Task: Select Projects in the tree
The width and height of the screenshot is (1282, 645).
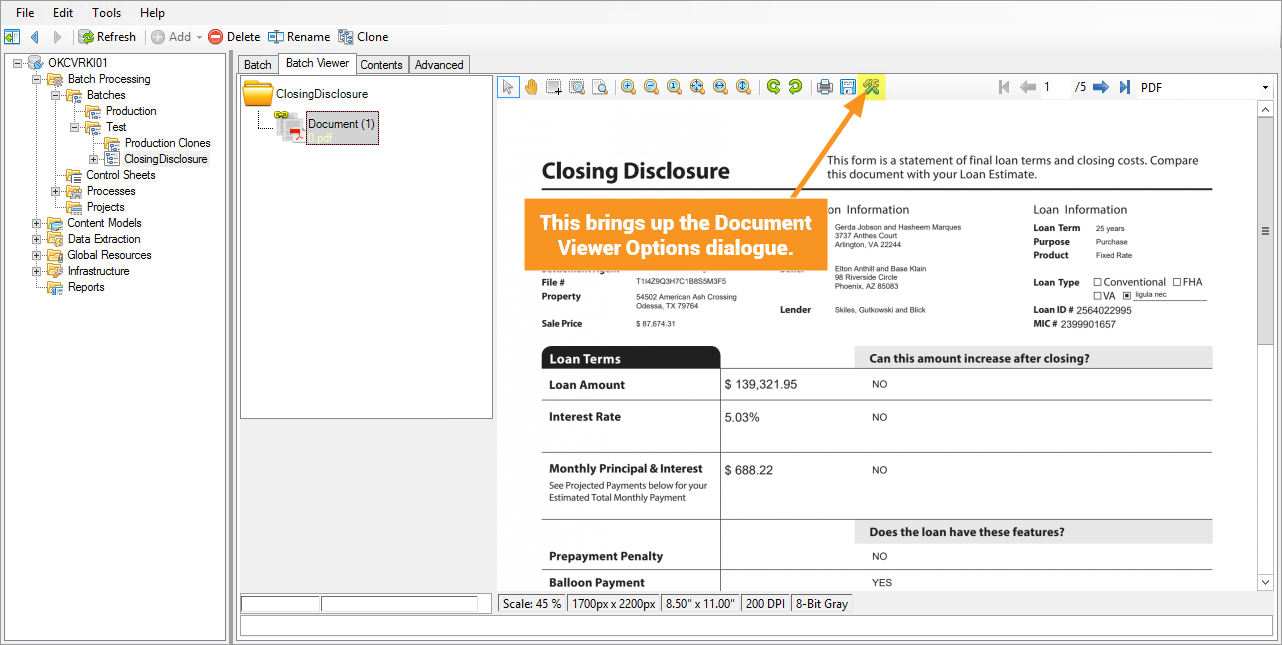Action: [106, 207]
